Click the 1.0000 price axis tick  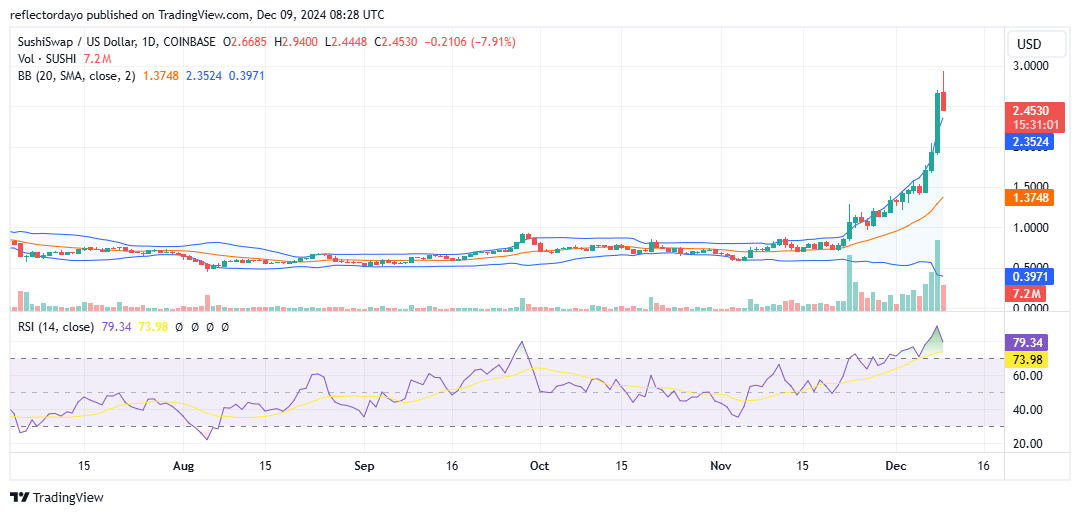[1029, 228]
